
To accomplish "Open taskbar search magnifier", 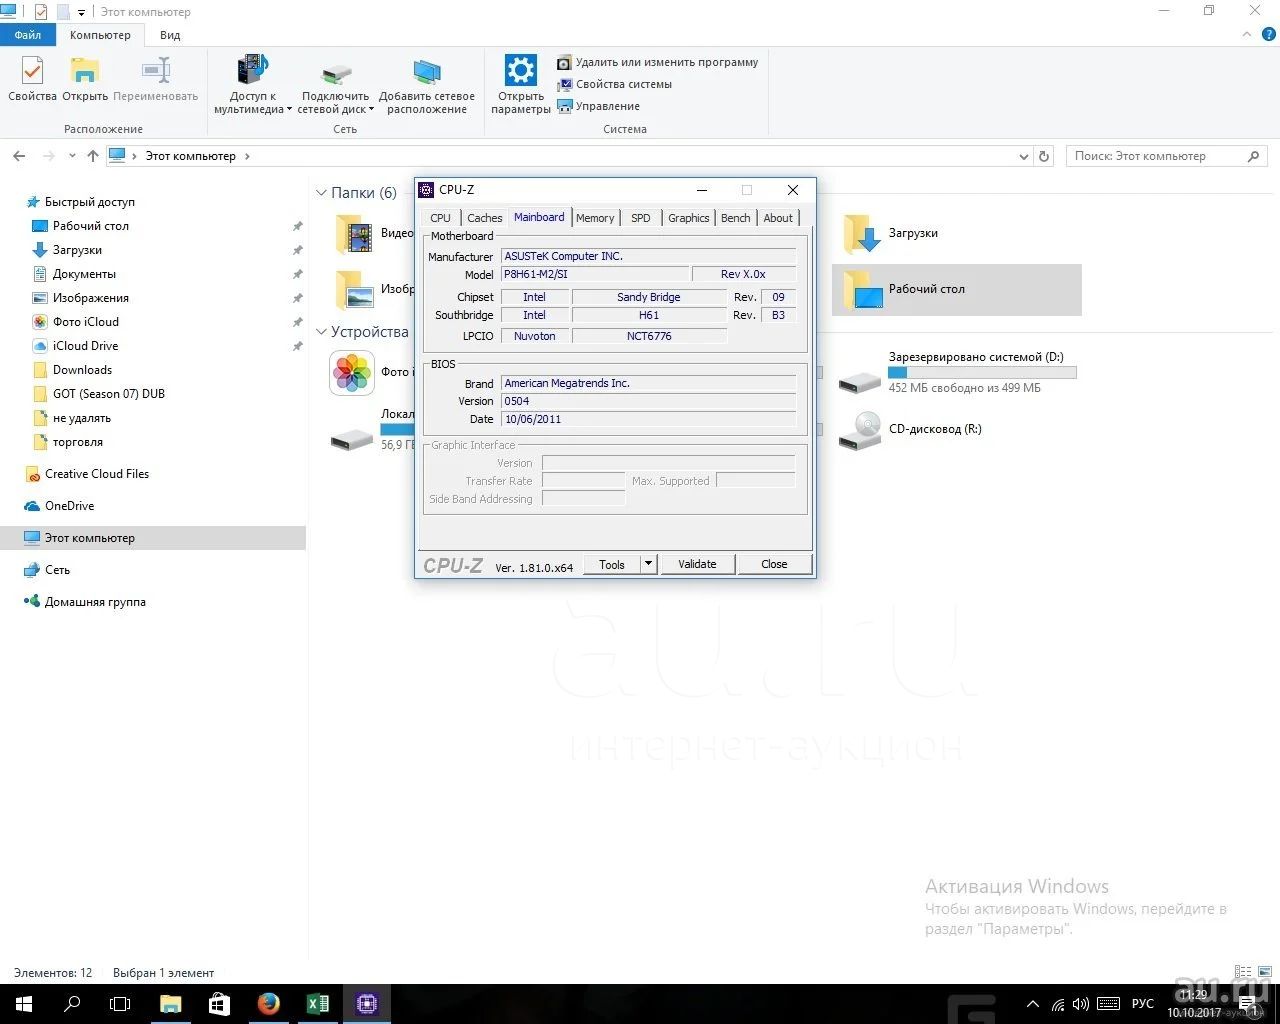I will 72,1004.
